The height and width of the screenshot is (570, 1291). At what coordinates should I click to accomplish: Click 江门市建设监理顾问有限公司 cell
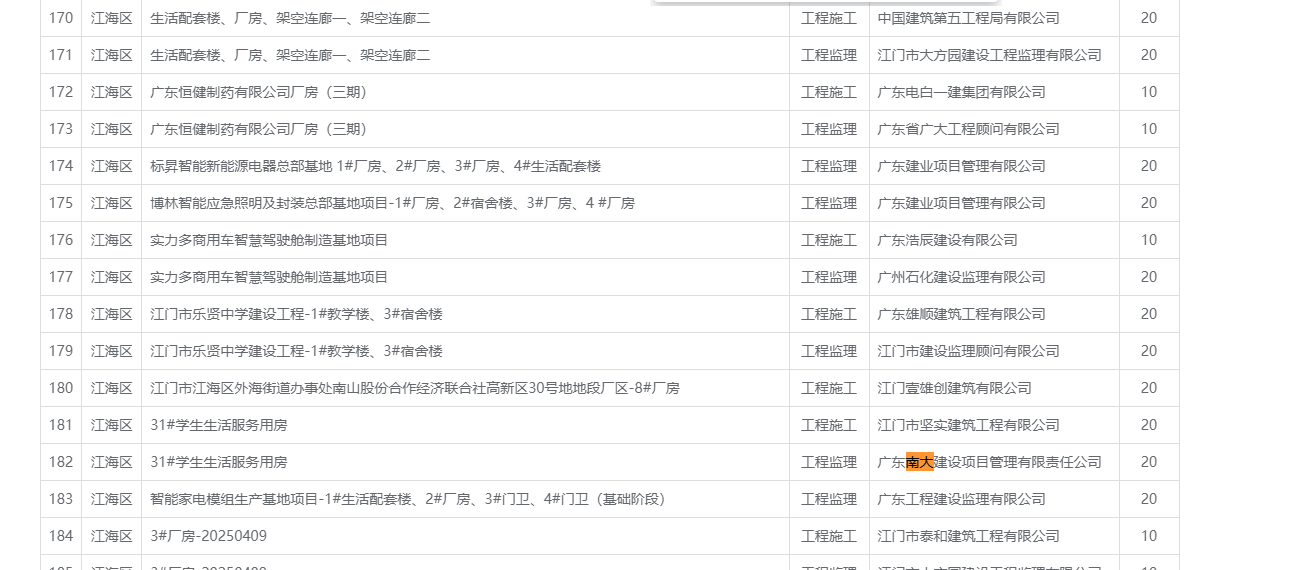968,351
